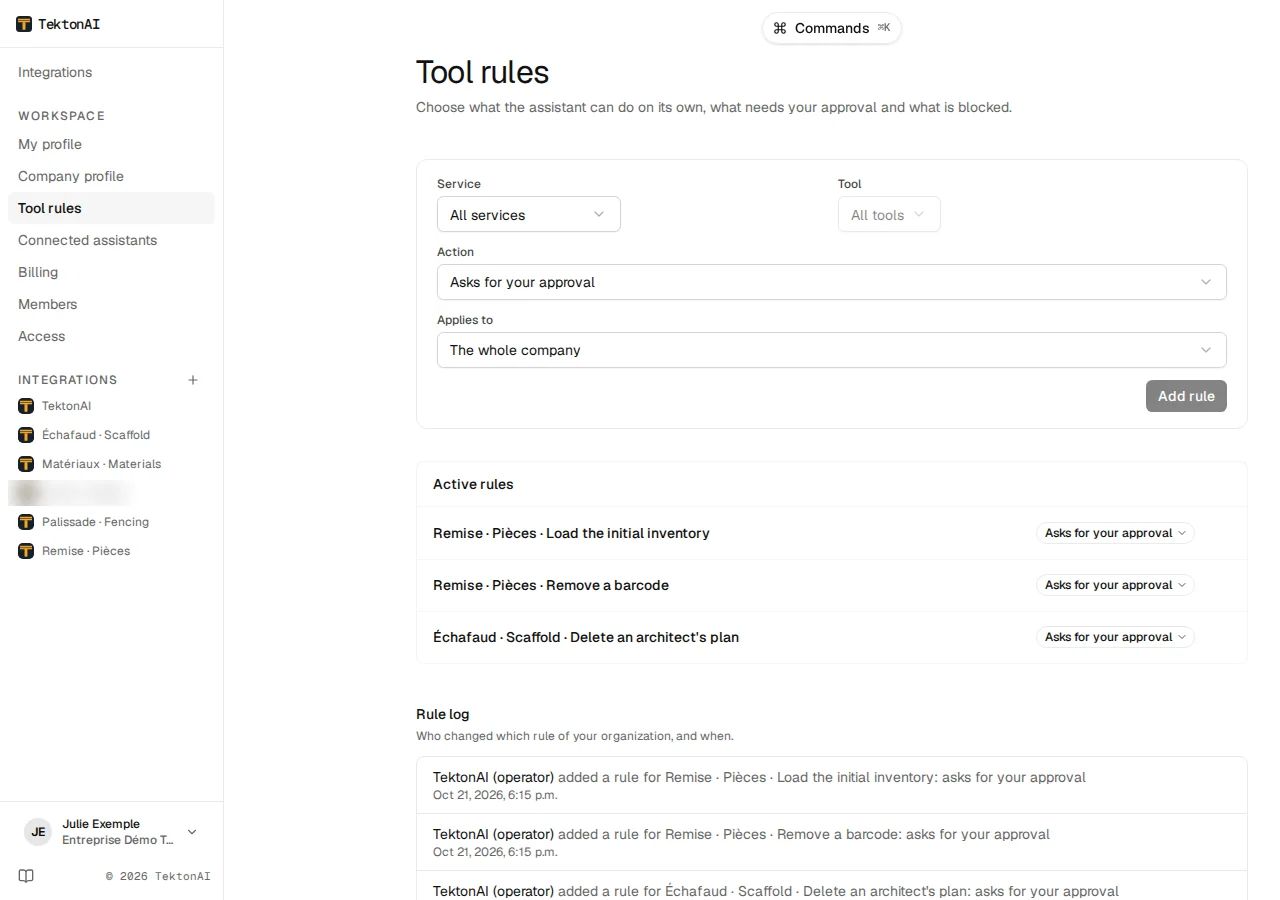1280x900 pixels.
Task: Change action for Load the initial inventory rule
Action: point(1115,533)
